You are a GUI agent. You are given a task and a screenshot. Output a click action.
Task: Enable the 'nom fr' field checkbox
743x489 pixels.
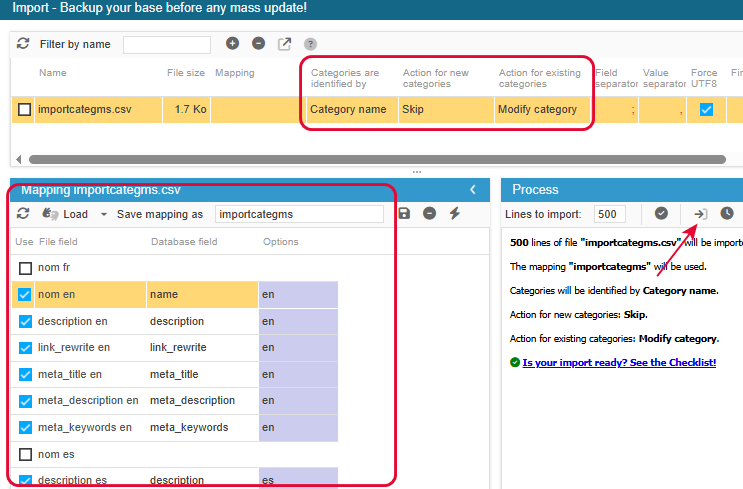[x=25, y=268]
